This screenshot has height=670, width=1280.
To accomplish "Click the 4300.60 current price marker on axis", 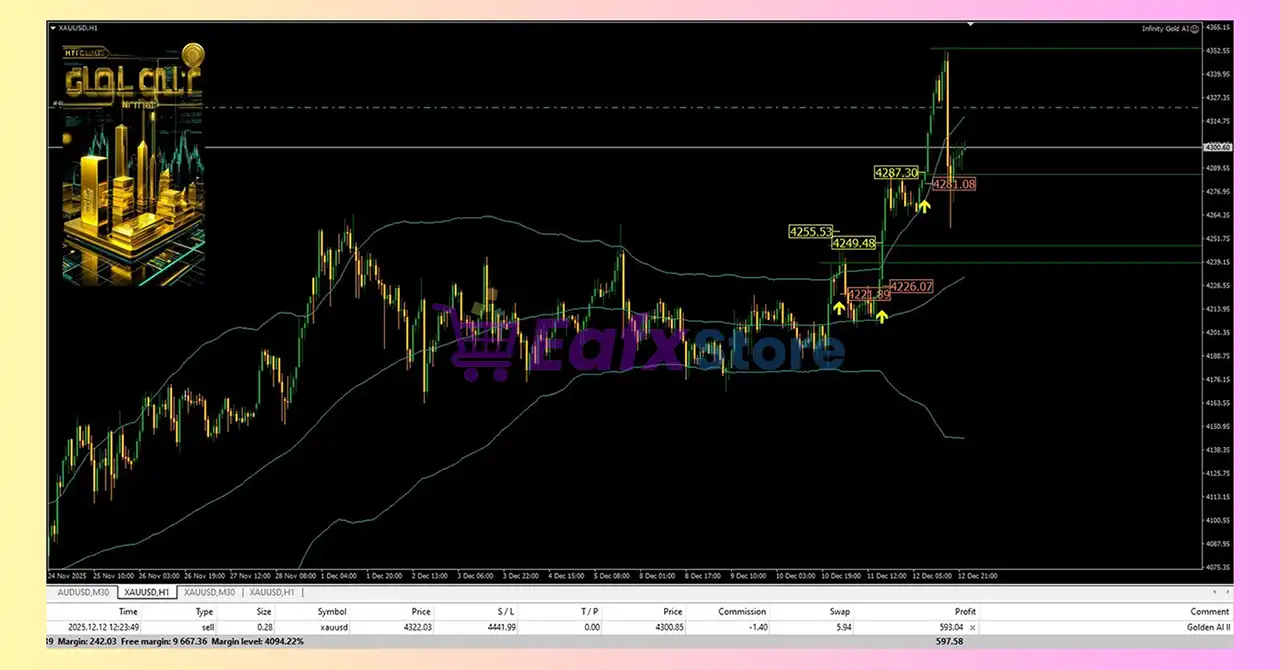I will pos(1219,147).
